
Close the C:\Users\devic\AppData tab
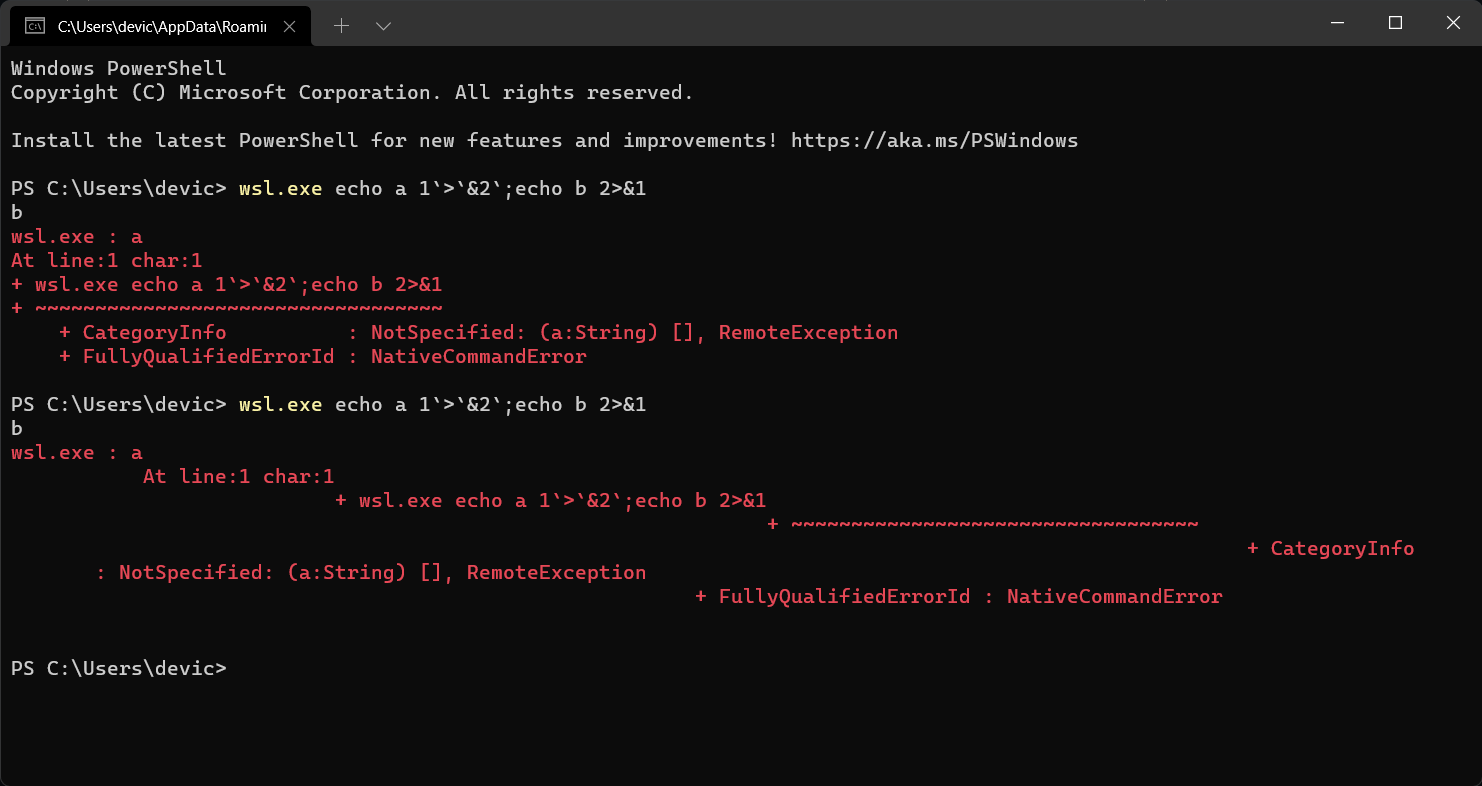click(289, 25)
